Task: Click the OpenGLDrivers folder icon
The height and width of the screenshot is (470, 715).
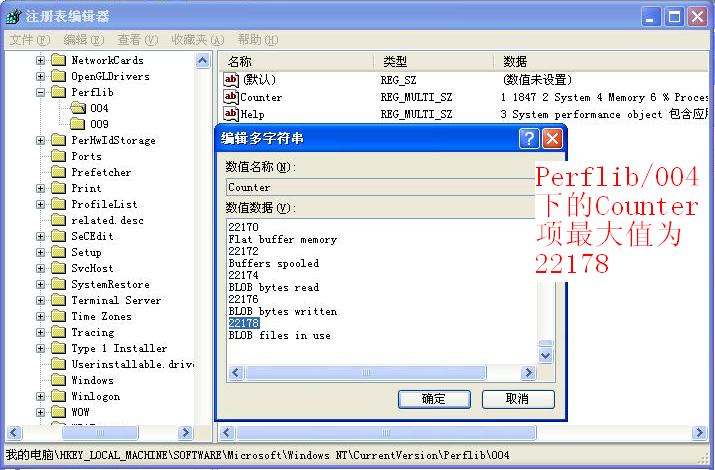Action: point(58,76)
